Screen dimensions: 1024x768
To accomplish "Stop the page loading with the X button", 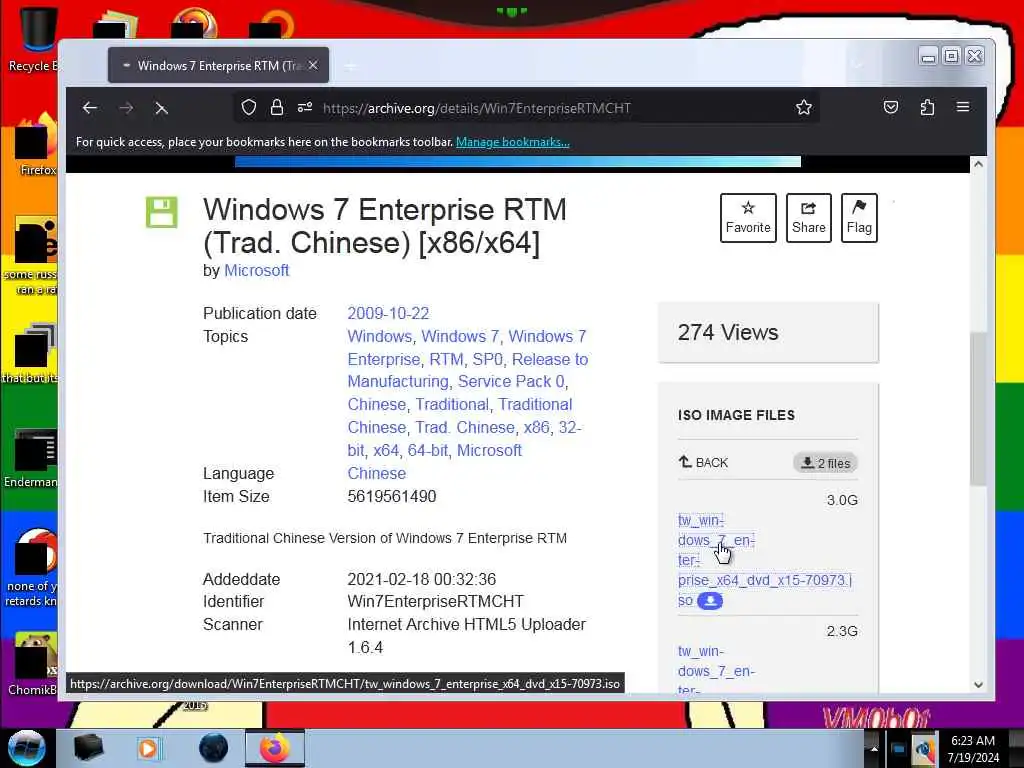I will coord(161,108).
